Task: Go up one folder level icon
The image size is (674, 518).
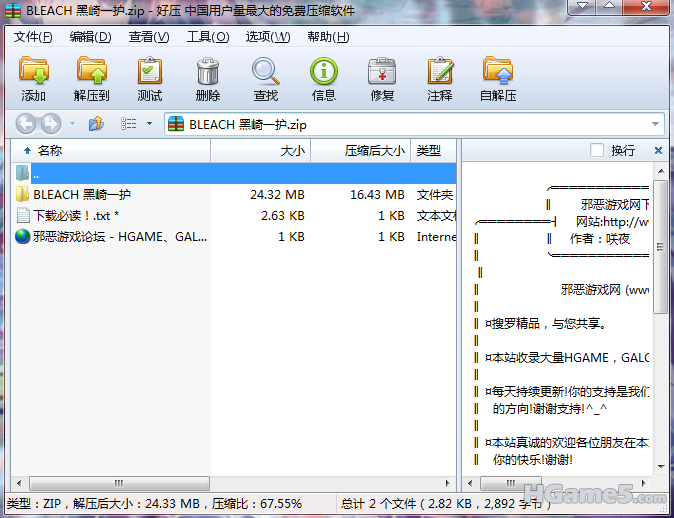Action: tap(97, 124)
